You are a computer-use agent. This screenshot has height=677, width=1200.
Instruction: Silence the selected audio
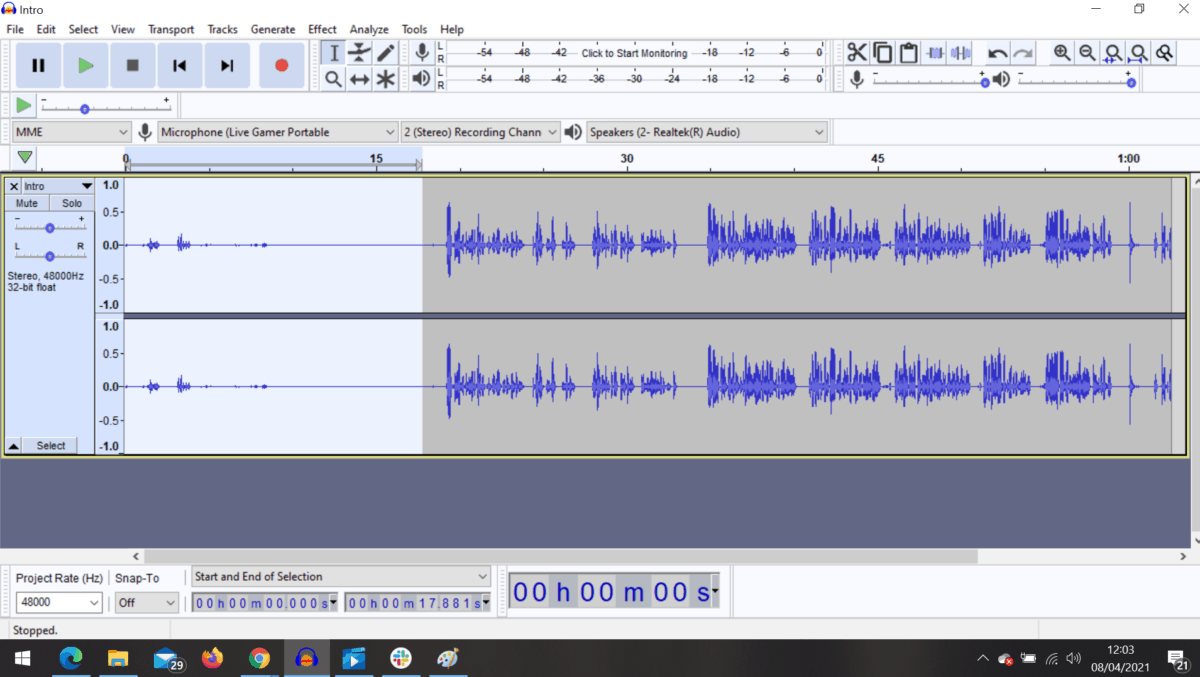click(x=961, y=53)
